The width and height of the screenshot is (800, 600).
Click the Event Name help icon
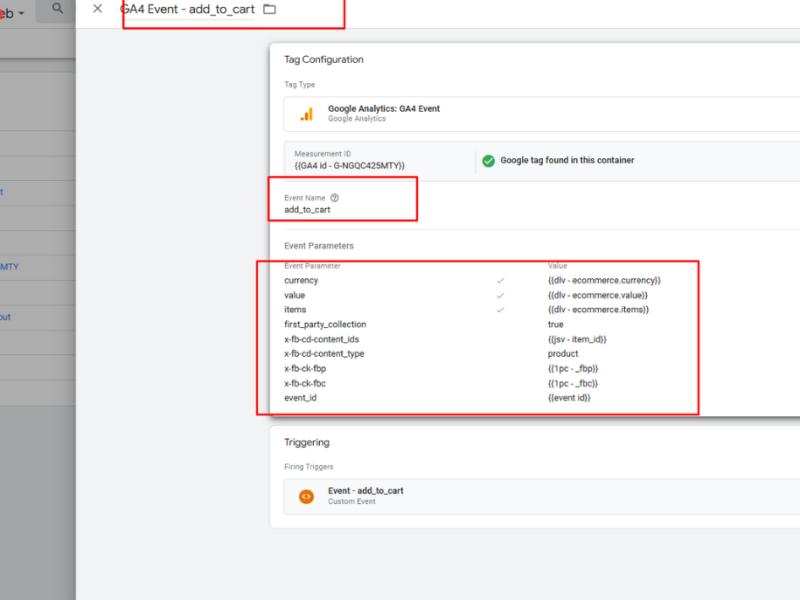coord(335,198)
